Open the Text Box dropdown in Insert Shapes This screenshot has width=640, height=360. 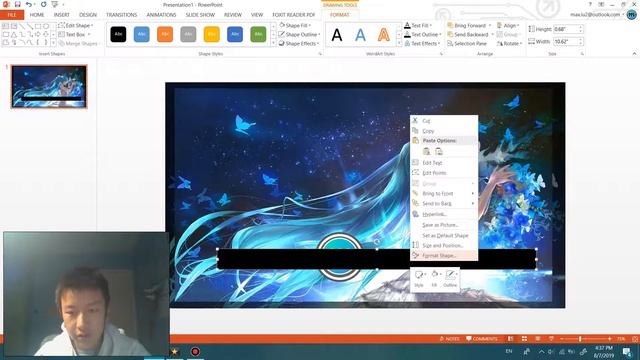[x=75, y=35]
